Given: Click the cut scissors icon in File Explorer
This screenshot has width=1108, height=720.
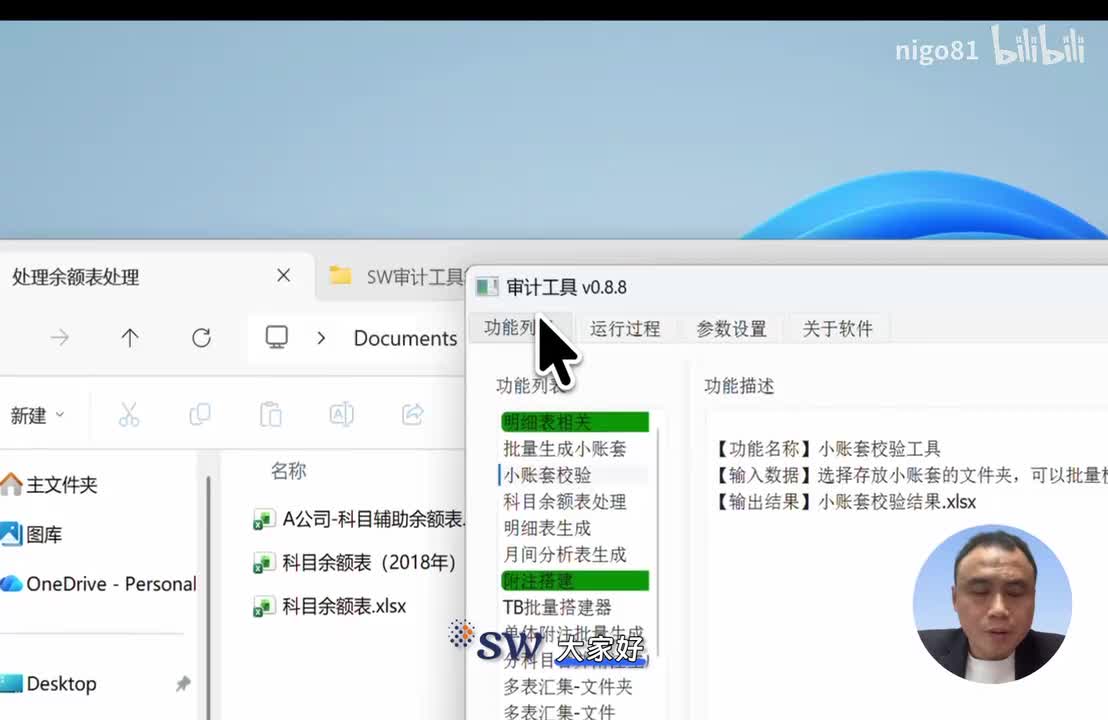Looking at the screenshot, I should coord(129,415).
